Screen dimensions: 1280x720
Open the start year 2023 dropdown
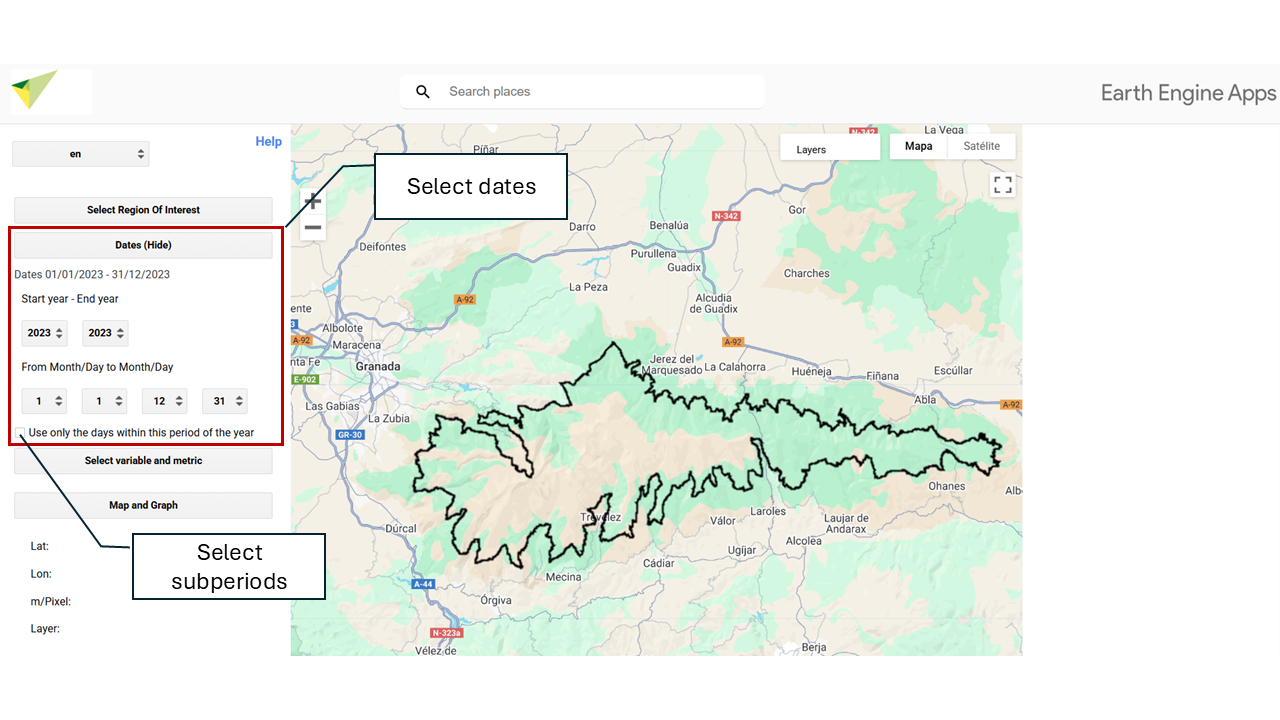pos(45,333)
